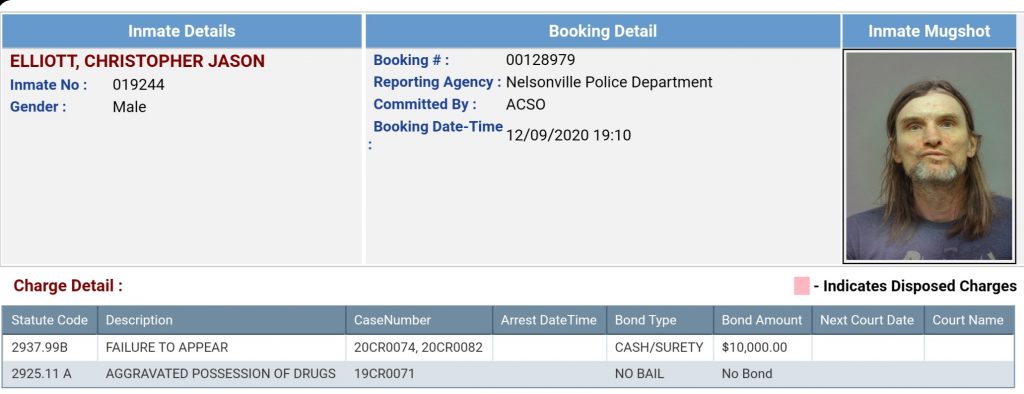Click the Statute Code column header
The height and width of the screenshot is (394, 1024).
point(50,320)
